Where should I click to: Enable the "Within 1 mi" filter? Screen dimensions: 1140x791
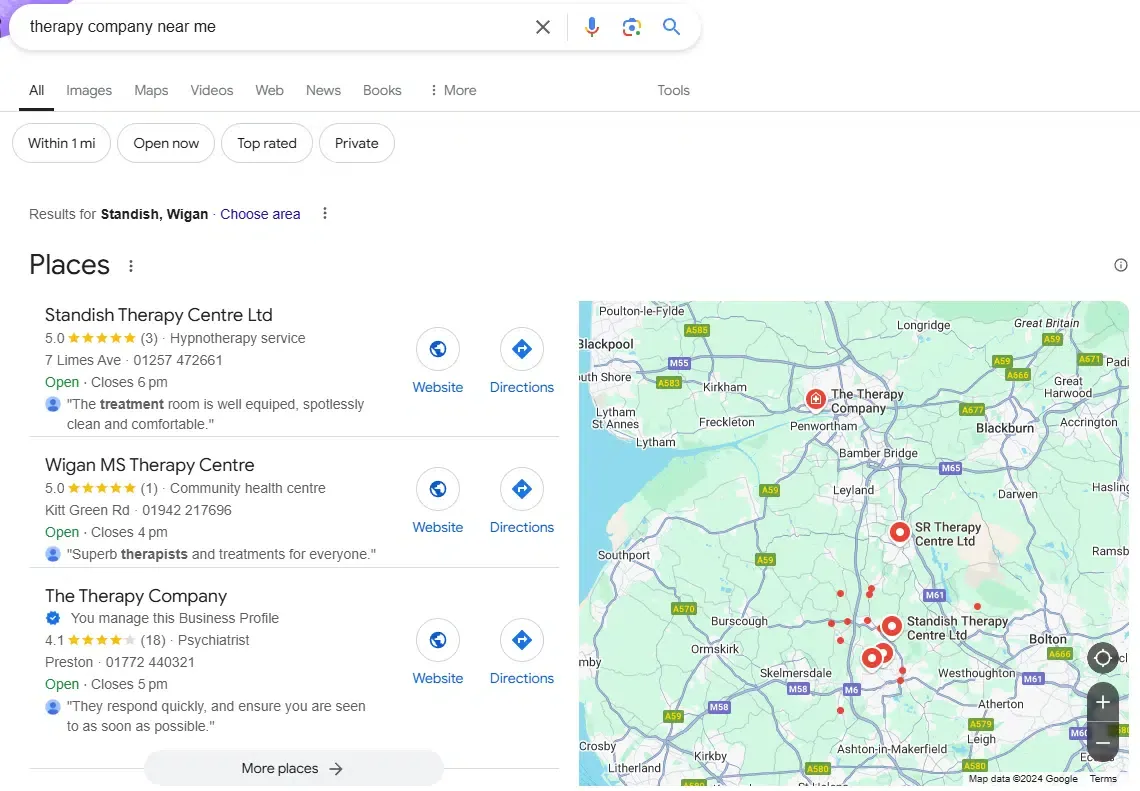(x=61, y=143)
